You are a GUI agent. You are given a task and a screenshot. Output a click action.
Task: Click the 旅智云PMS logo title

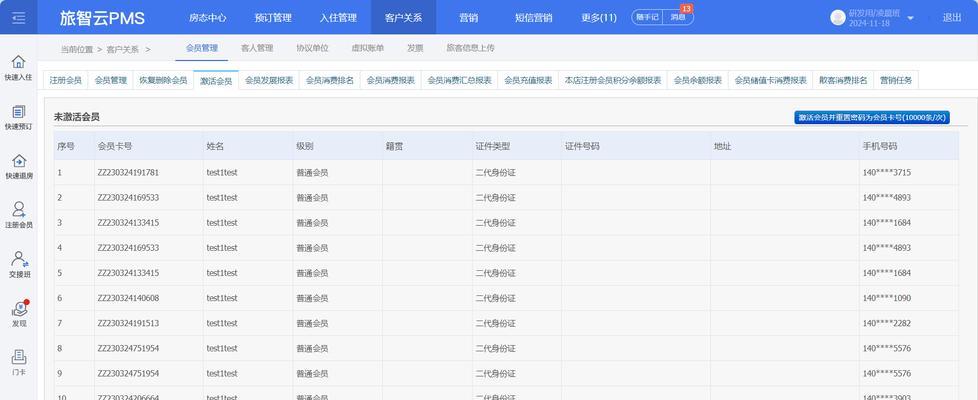(x=102, y=18)
